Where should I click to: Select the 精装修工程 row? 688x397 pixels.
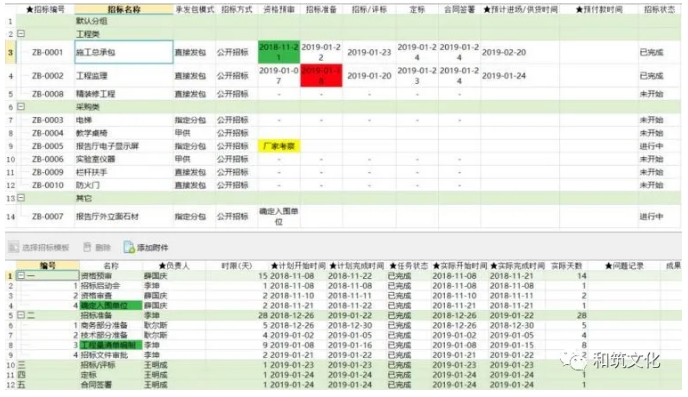(342, 94)
